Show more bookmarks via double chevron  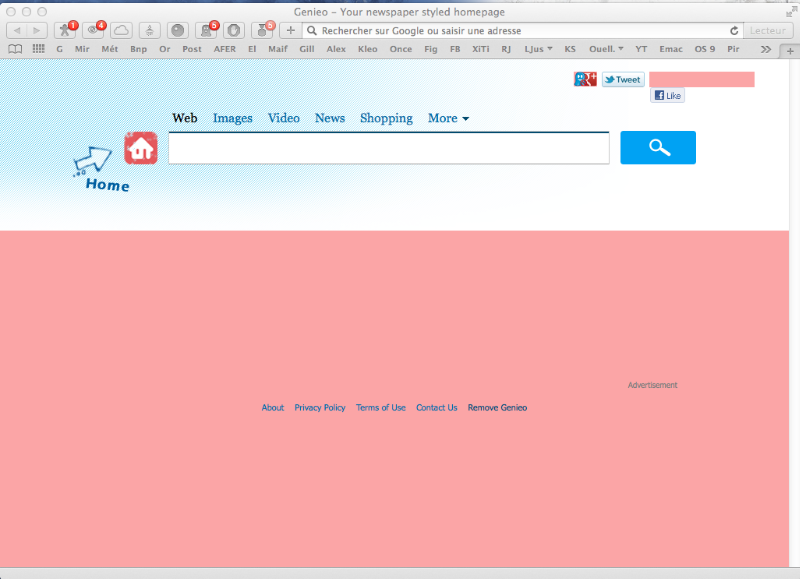(765, 49)
